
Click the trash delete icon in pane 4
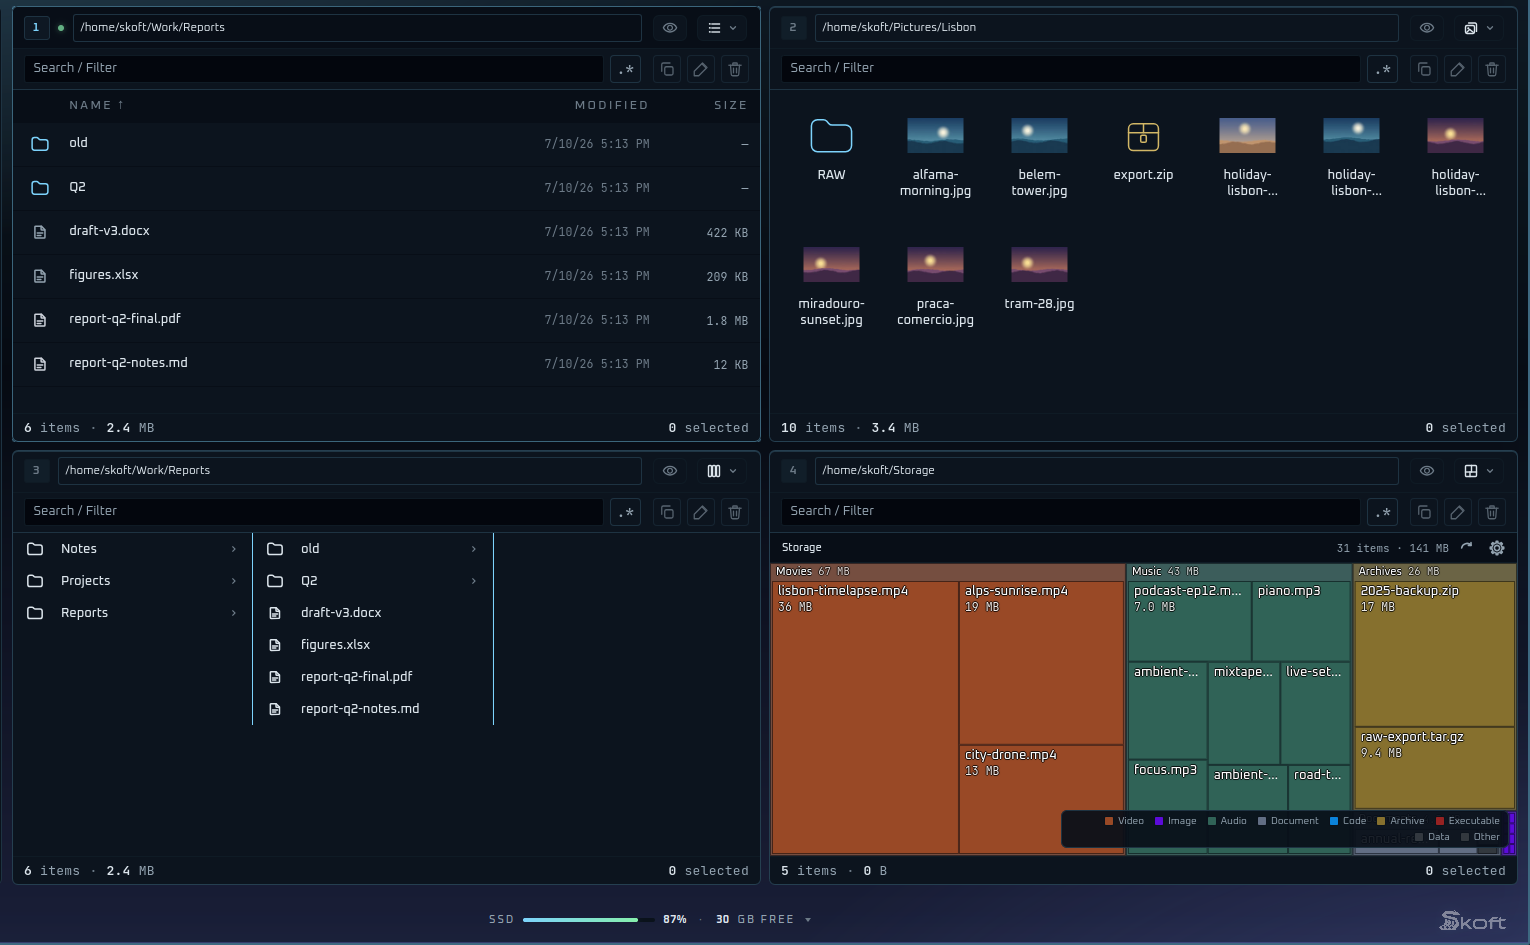pyautogui.click(x=1492, y=512)
